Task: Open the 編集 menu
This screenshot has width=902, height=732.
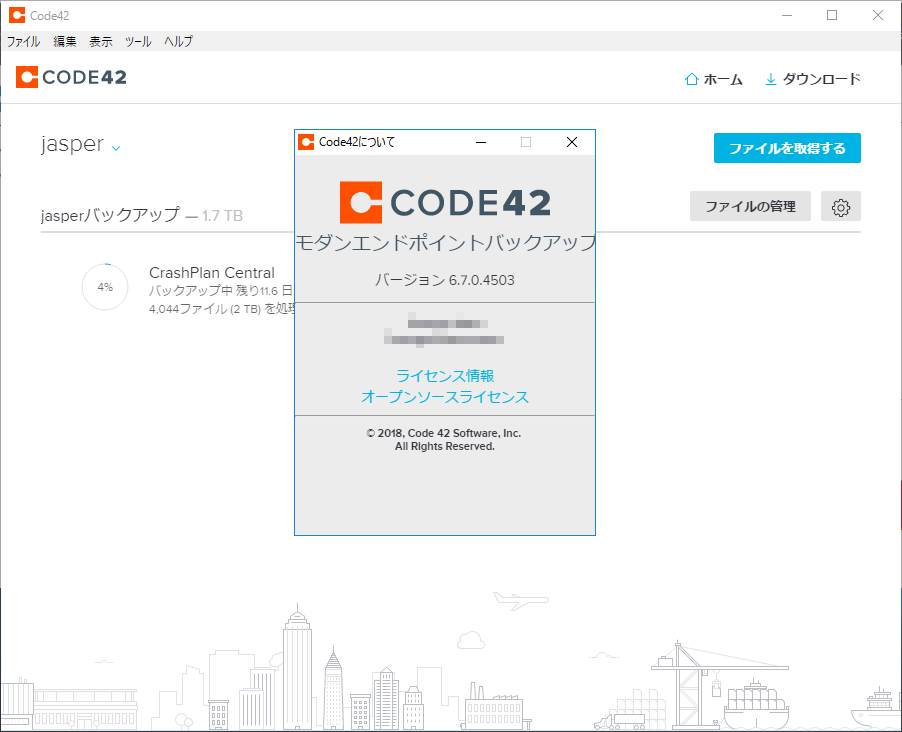Action: tap(64, 41)
